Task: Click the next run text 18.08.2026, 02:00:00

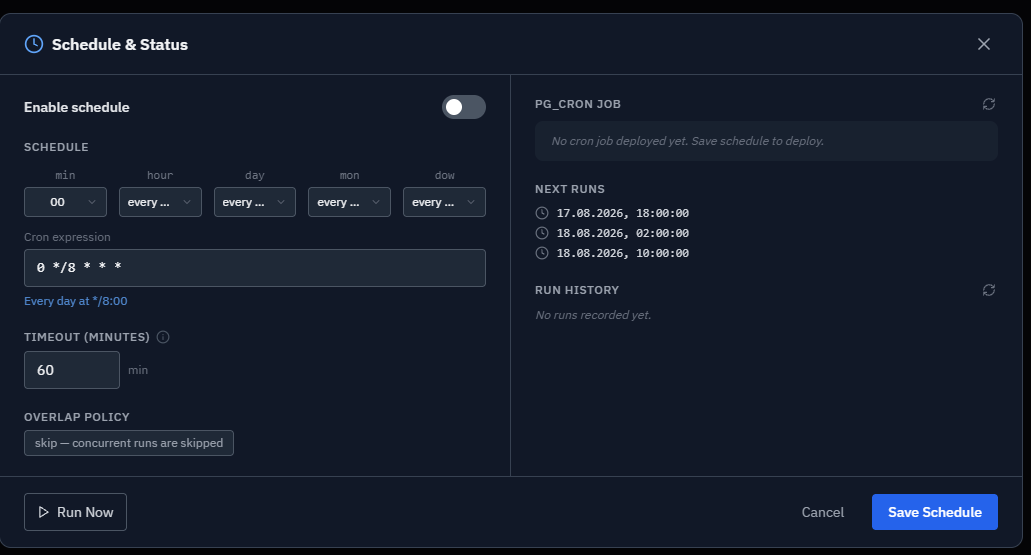Action: click(623, 233)
